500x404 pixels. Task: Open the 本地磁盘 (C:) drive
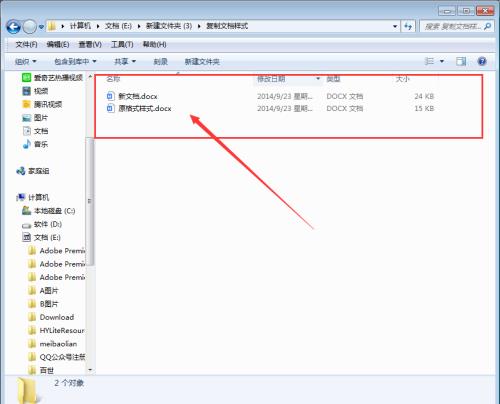tap(48, 211)
